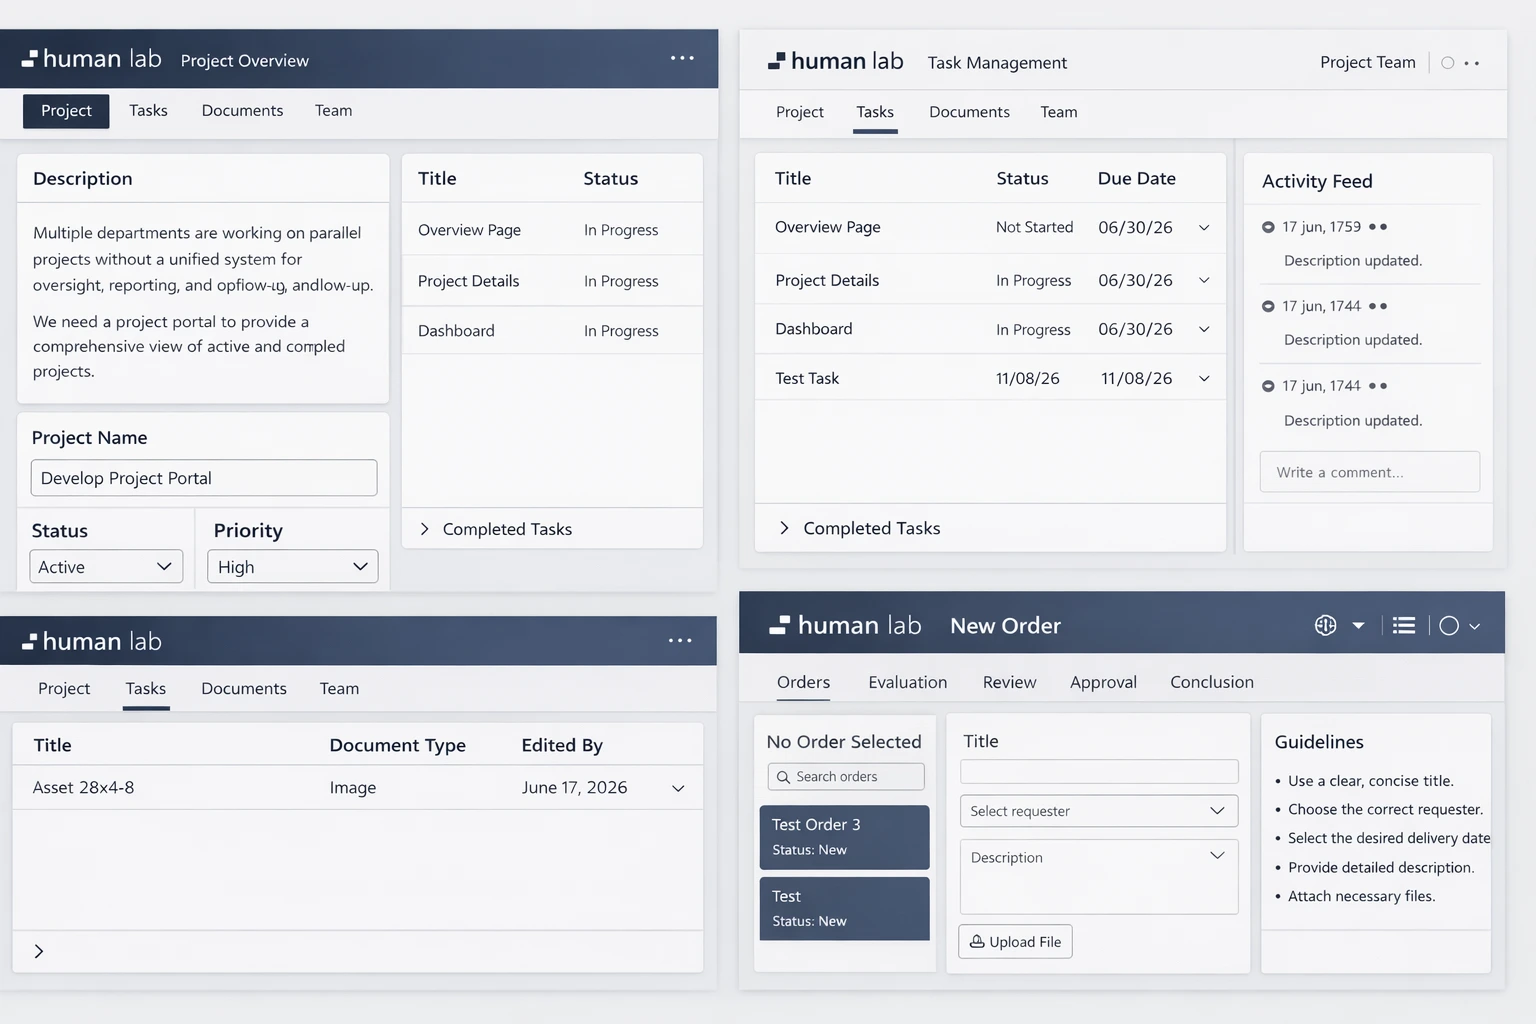Image resolution: width=1536 pixels, height=1024 pixels.
Task: Switch to the Evaluation tab
Action: click(907, 682)
